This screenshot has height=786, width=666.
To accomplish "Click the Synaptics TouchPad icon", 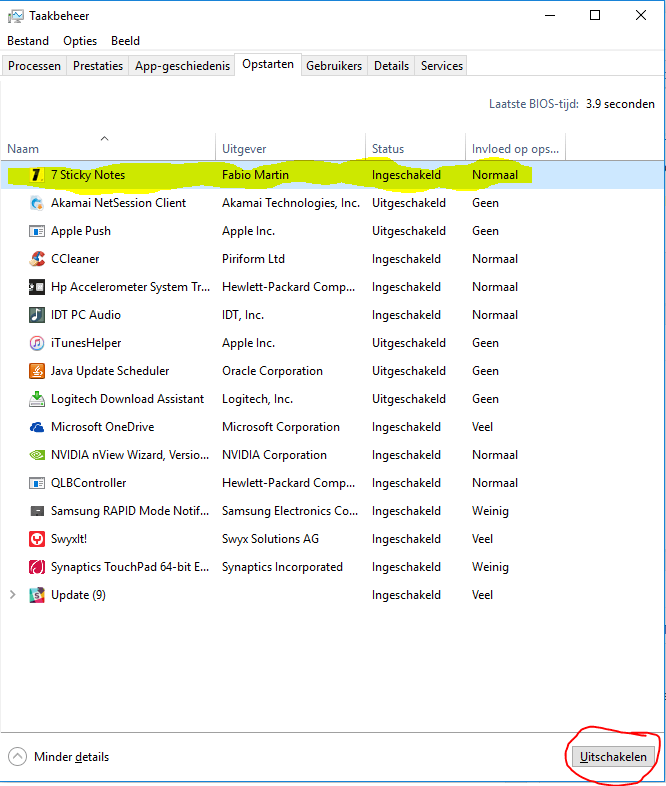I will 37,567.
